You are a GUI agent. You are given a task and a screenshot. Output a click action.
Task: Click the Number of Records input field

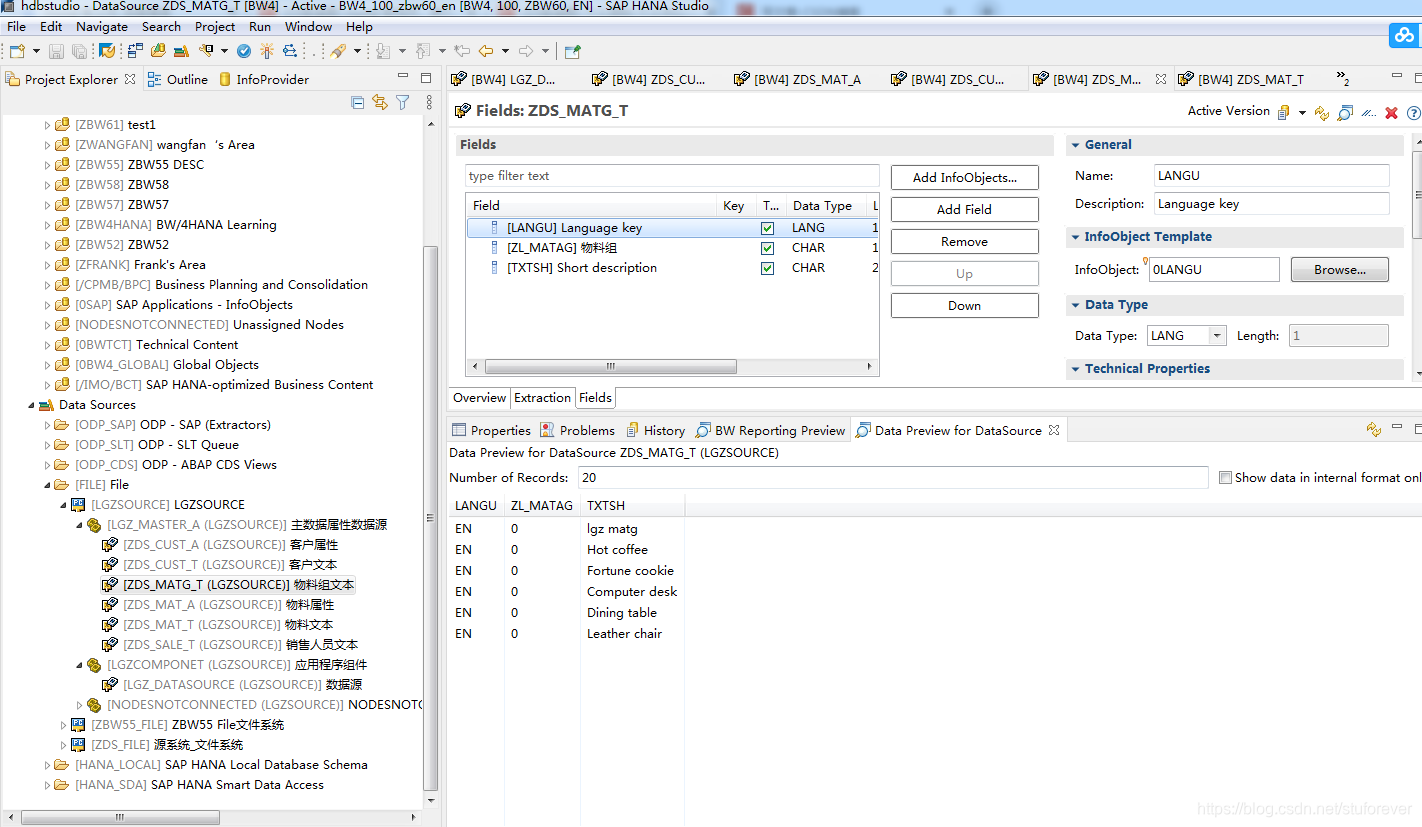coord(893,478)
